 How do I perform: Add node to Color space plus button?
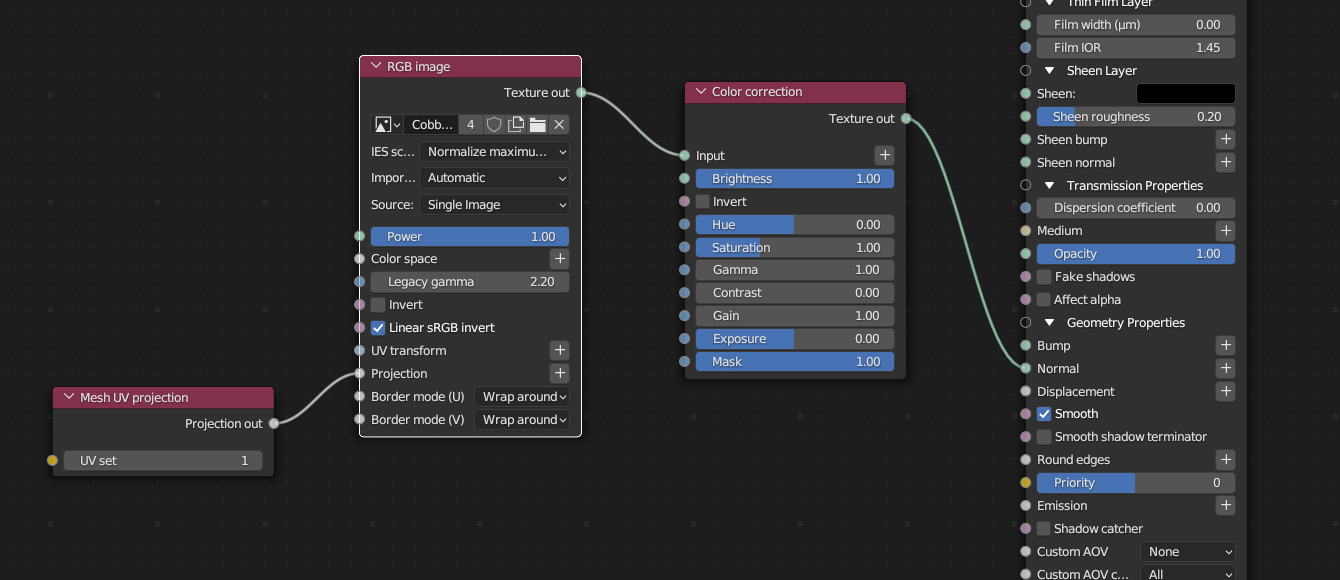pos(560,259)
